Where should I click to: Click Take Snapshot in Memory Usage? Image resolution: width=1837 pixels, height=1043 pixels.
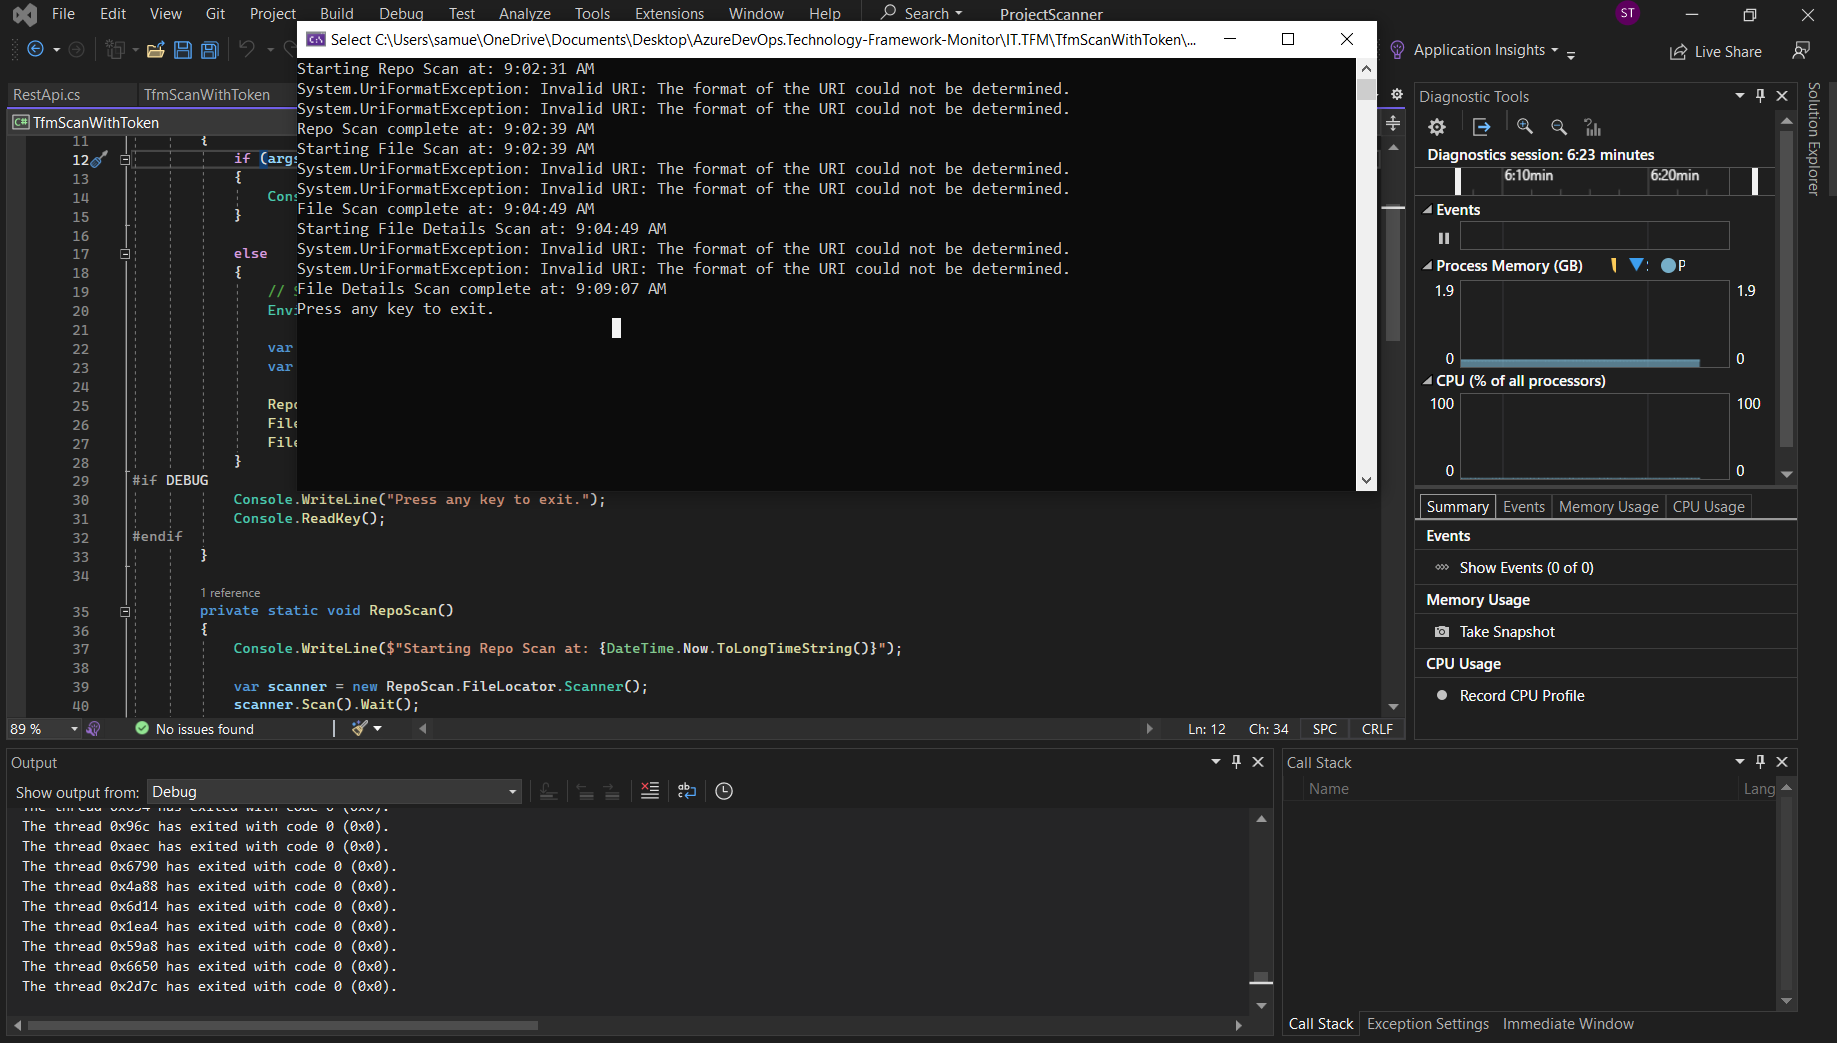point(1505,631)
